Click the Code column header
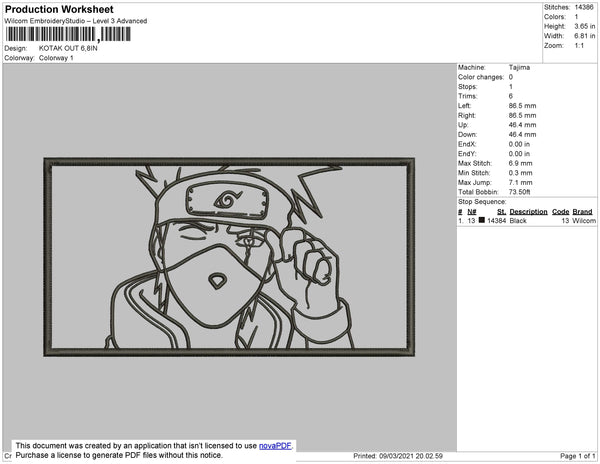Viewport: 600px width, 464px height. pos(560,212)
